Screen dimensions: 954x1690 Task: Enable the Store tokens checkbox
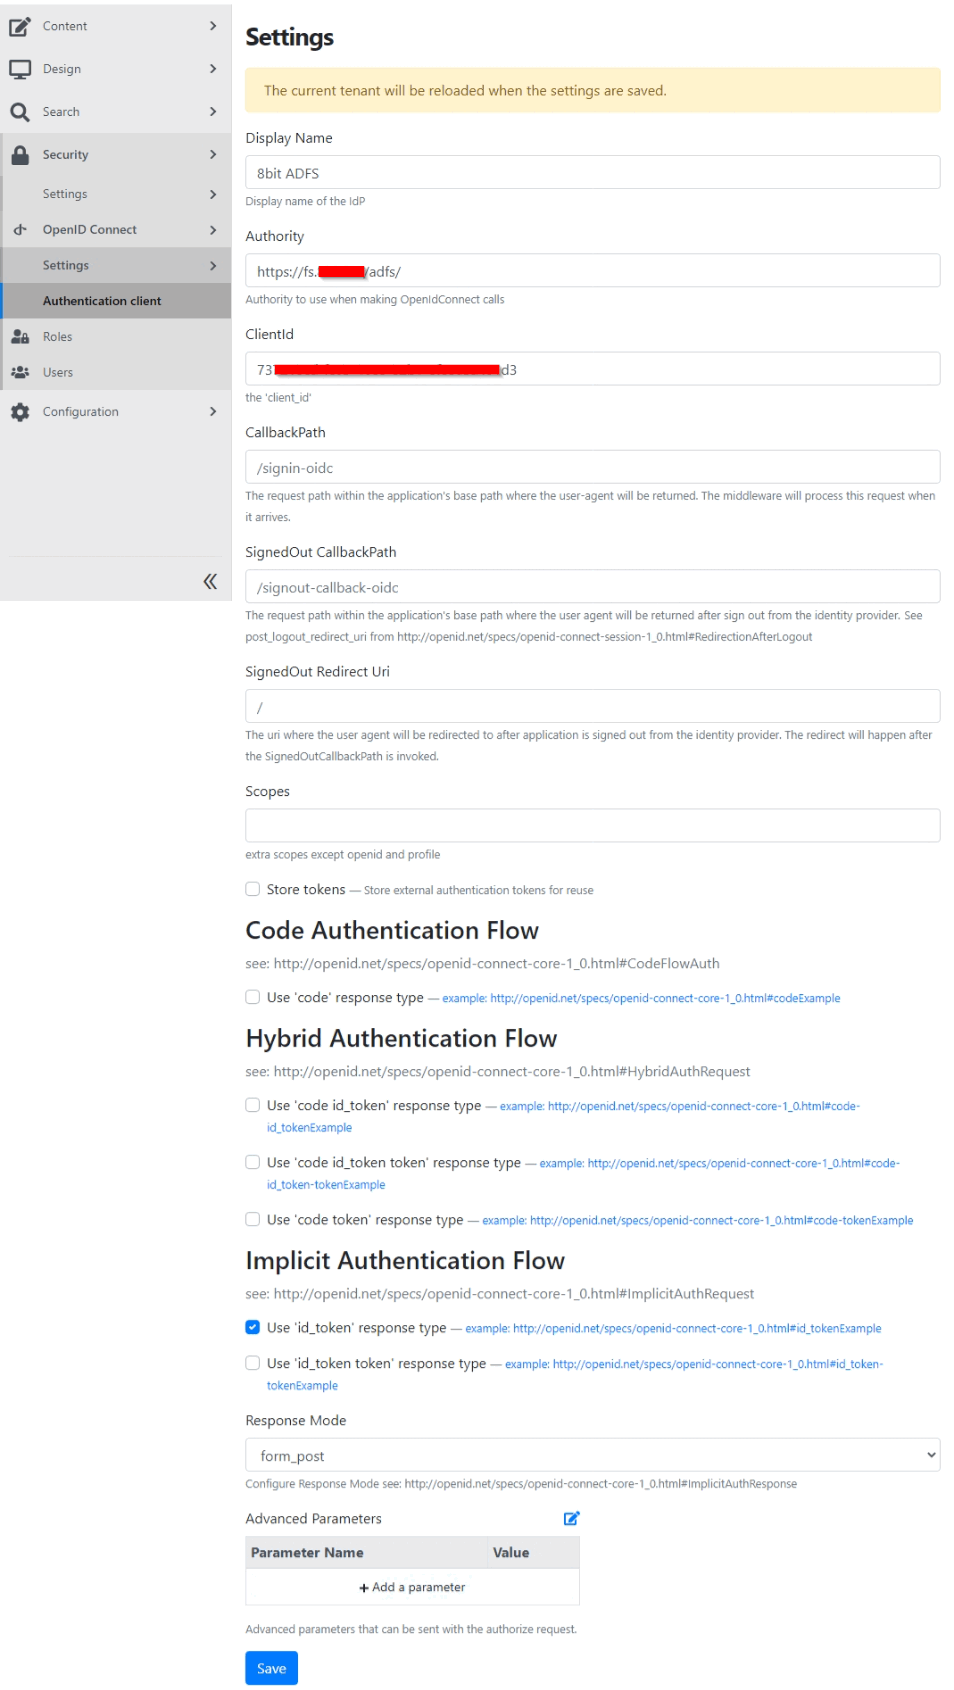point(251,889)
